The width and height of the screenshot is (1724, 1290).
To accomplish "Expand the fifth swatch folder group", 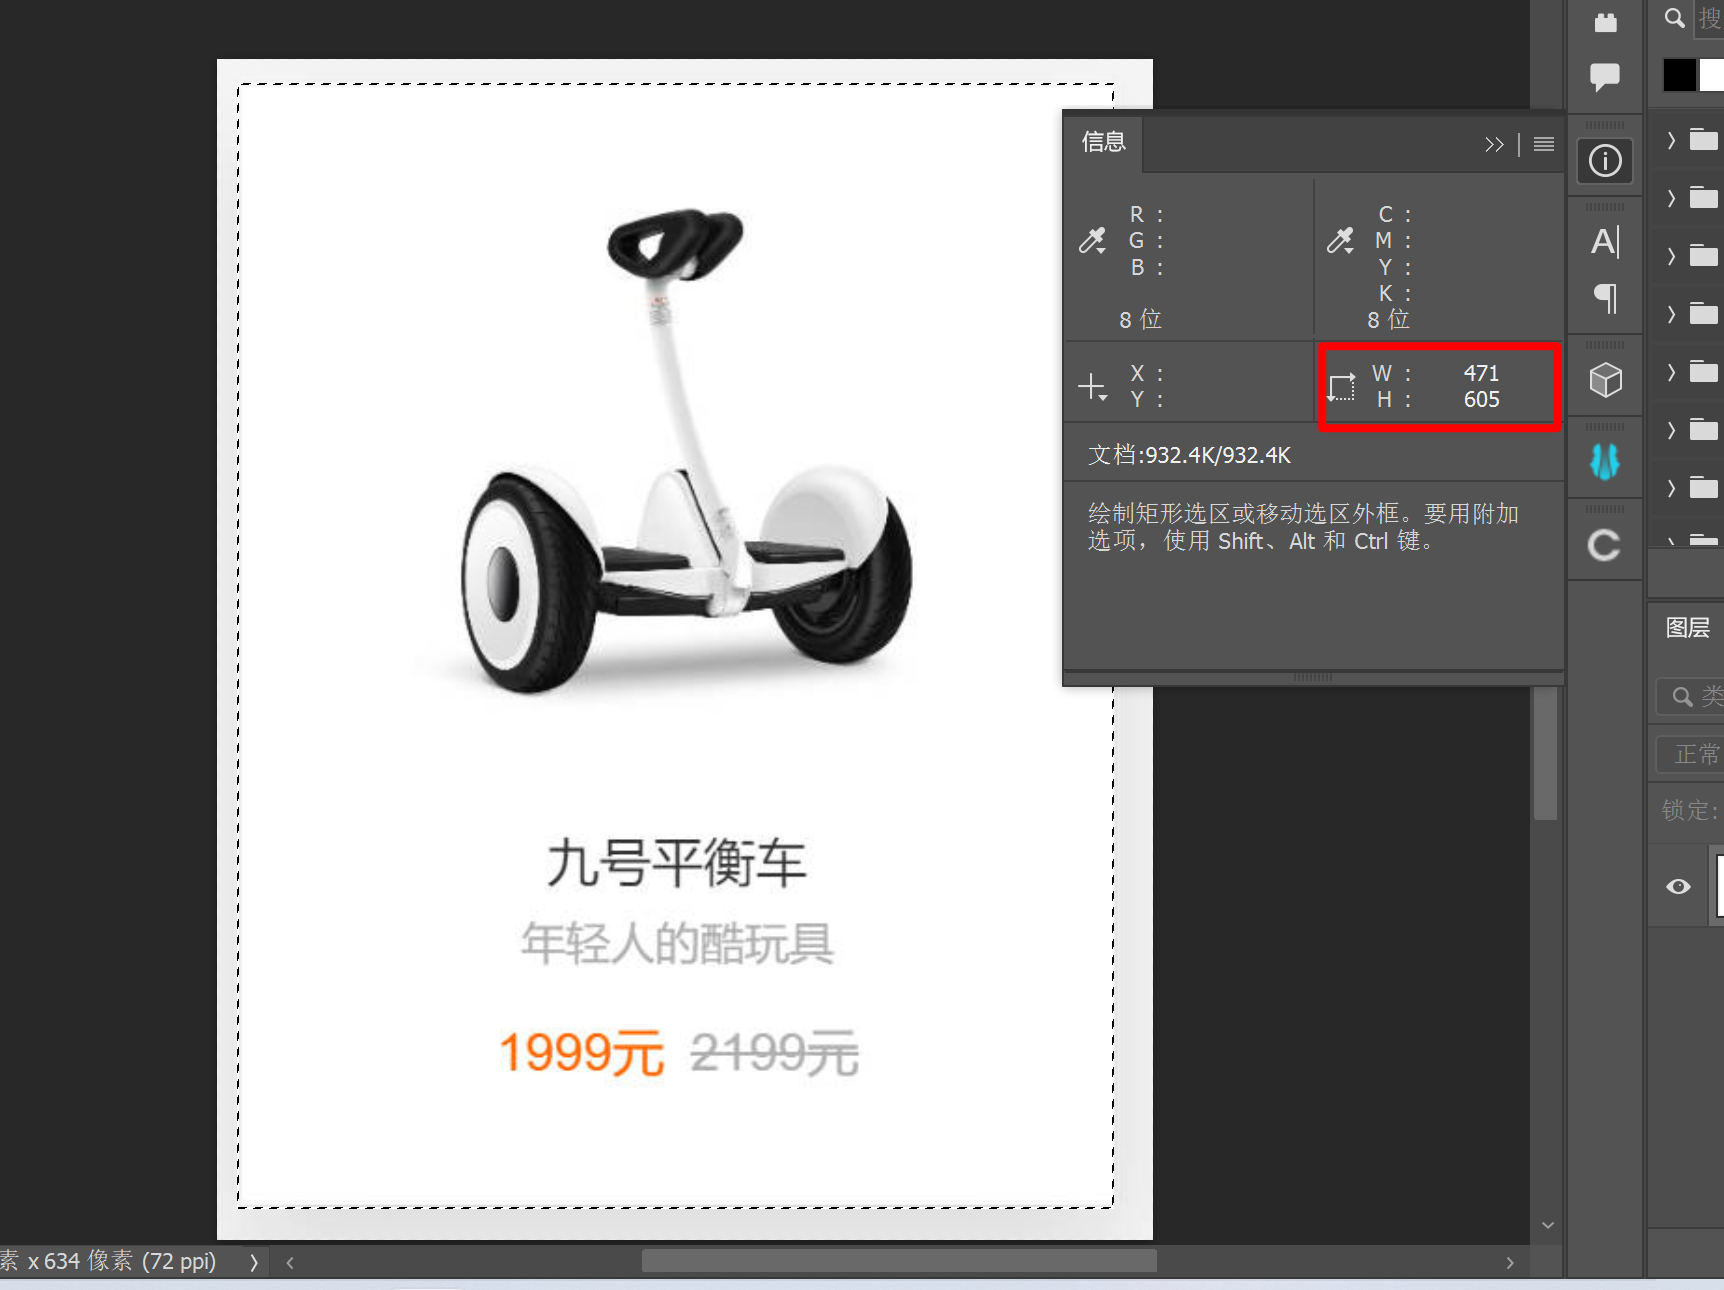I will tap(1671, 372).
